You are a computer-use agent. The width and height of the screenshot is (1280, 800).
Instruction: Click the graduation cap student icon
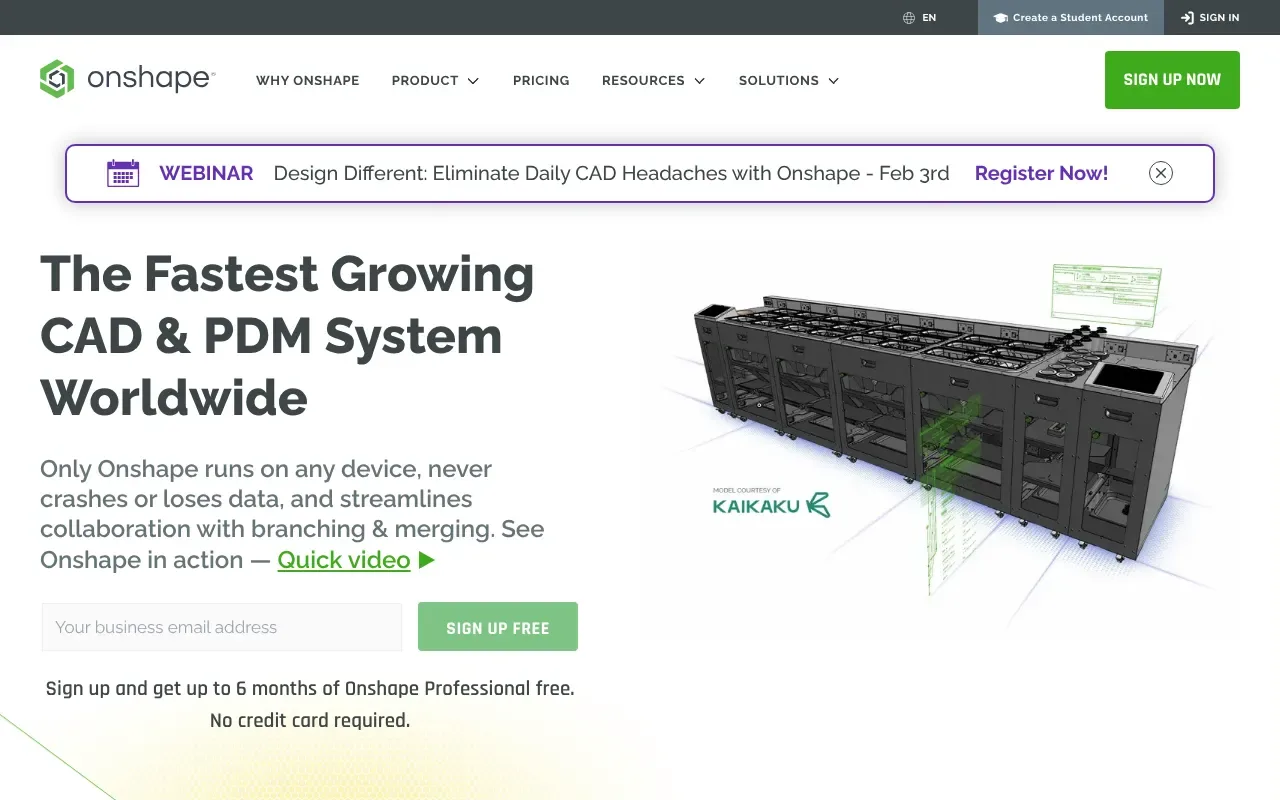point(1000,18)
